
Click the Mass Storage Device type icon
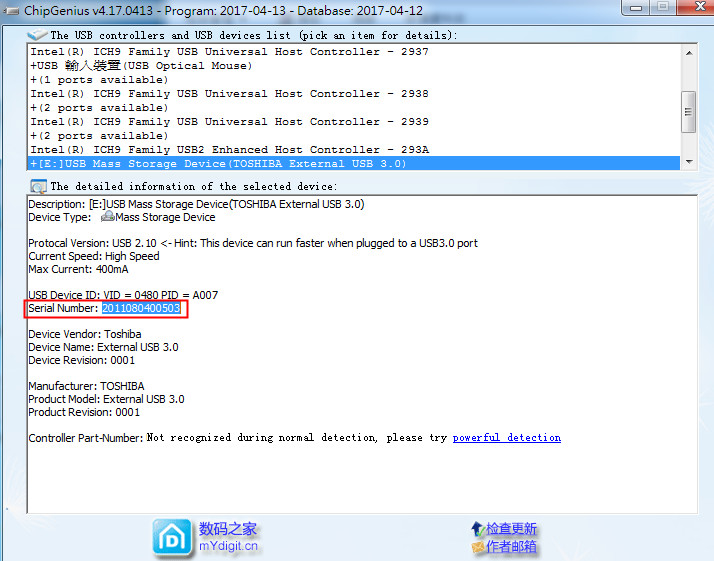tap(107, 217)
